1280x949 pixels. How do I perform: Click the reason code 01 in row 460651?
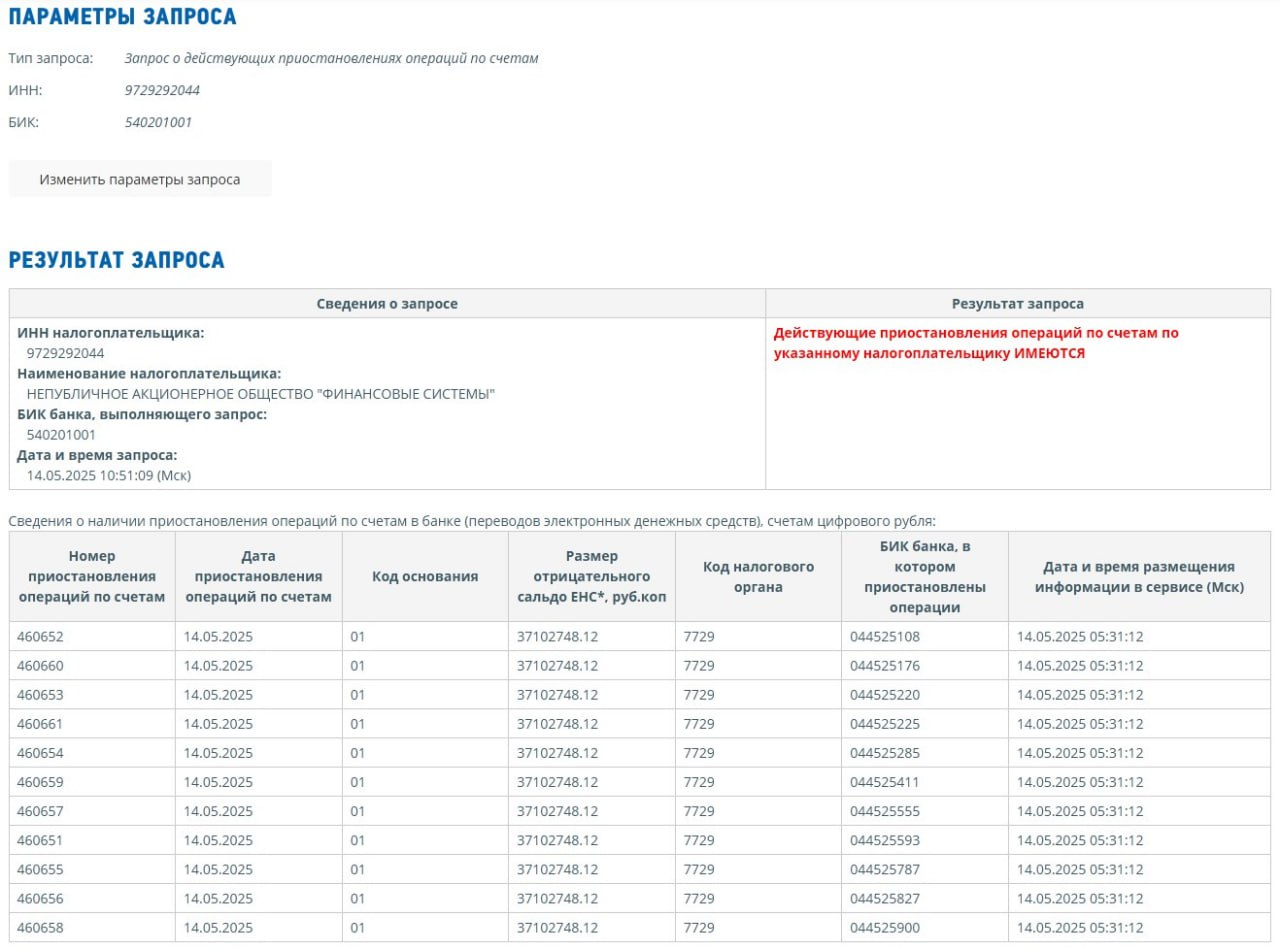coord(358,840)
